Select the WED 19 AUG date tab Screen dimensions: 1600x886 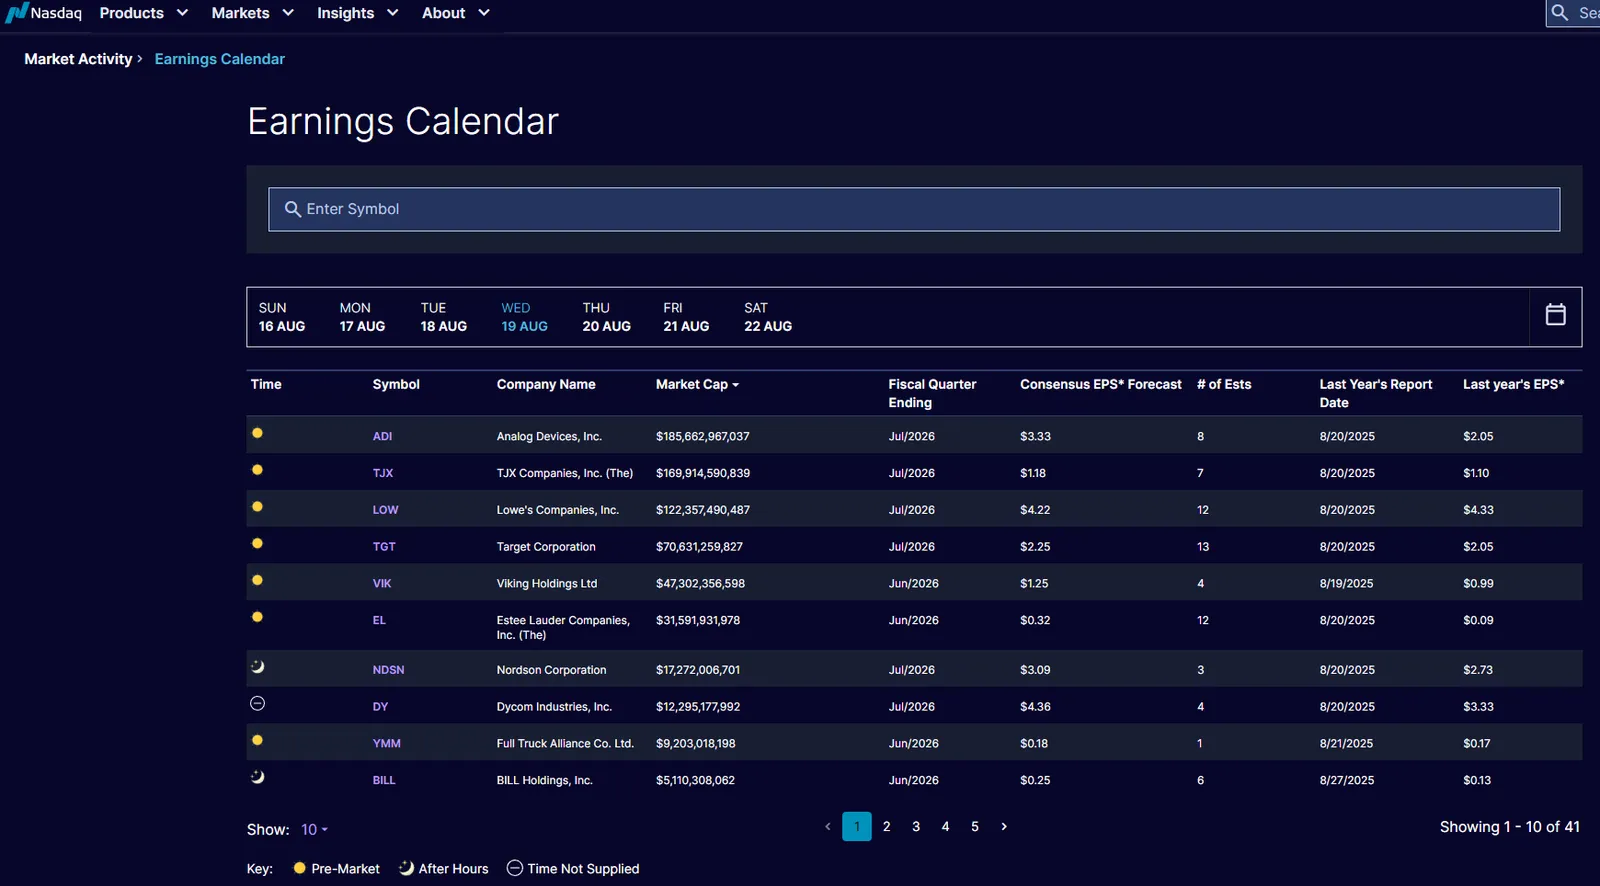tap(525, 317)
